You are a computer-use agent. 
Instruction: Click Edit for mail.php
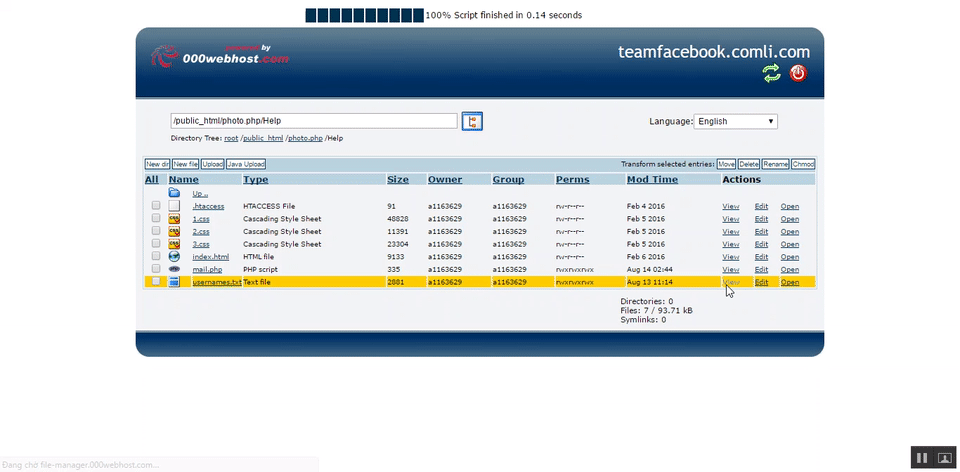[x=761, y=269]
